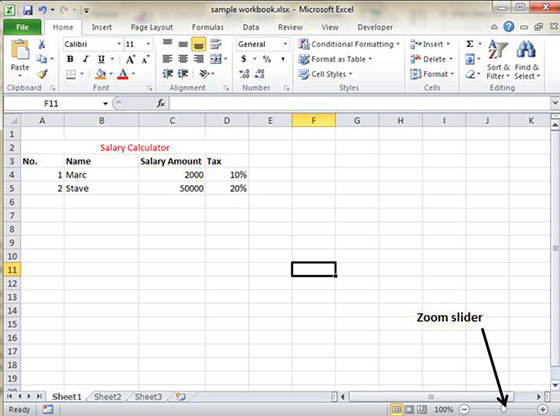This screenshot has width=560, height=416.
Task: Open Format as Table gallery
Action: click(x=335, y=59)
